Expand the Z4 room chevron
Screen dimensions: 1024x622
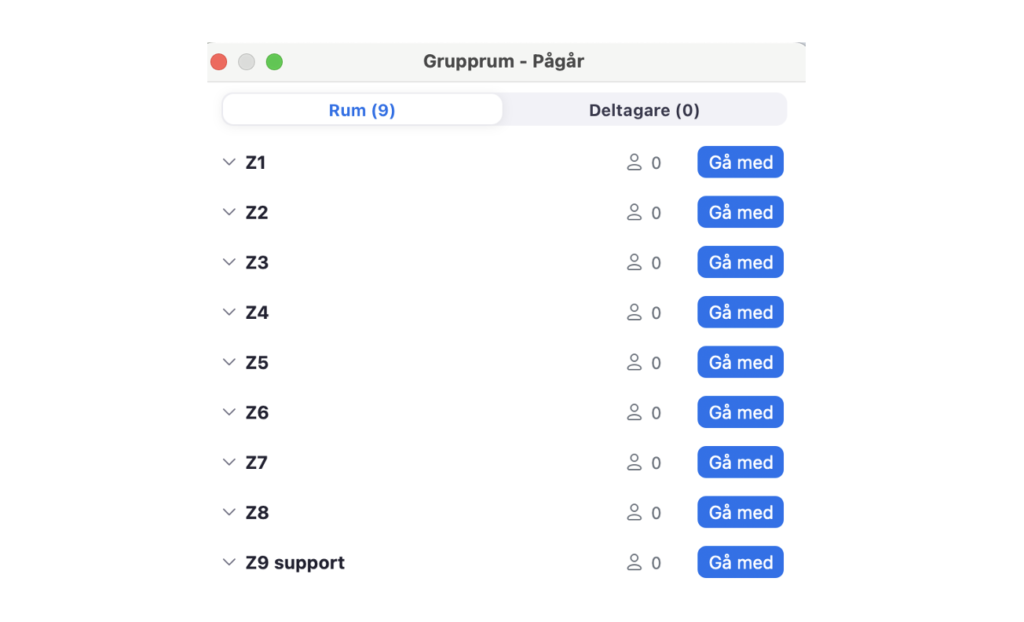click(x=229, y=312)
